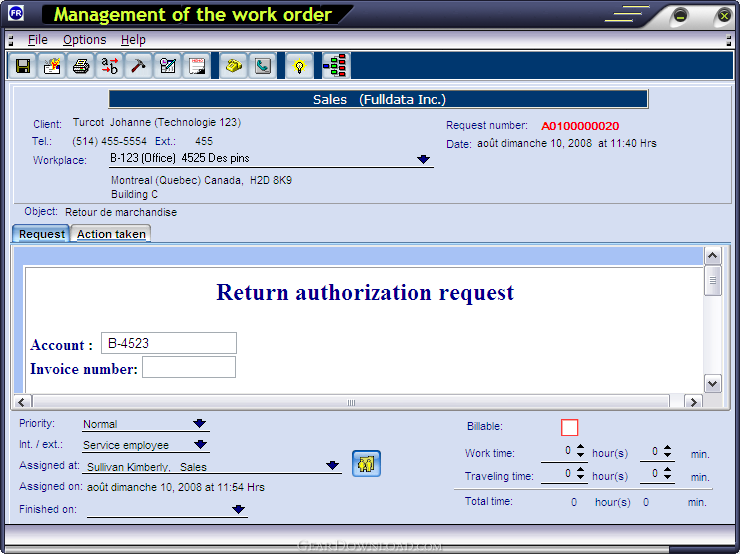This screenshot has height=554, width=740.
Task: Decrease Work time minutes down arrow
Action: click(667, 455)
